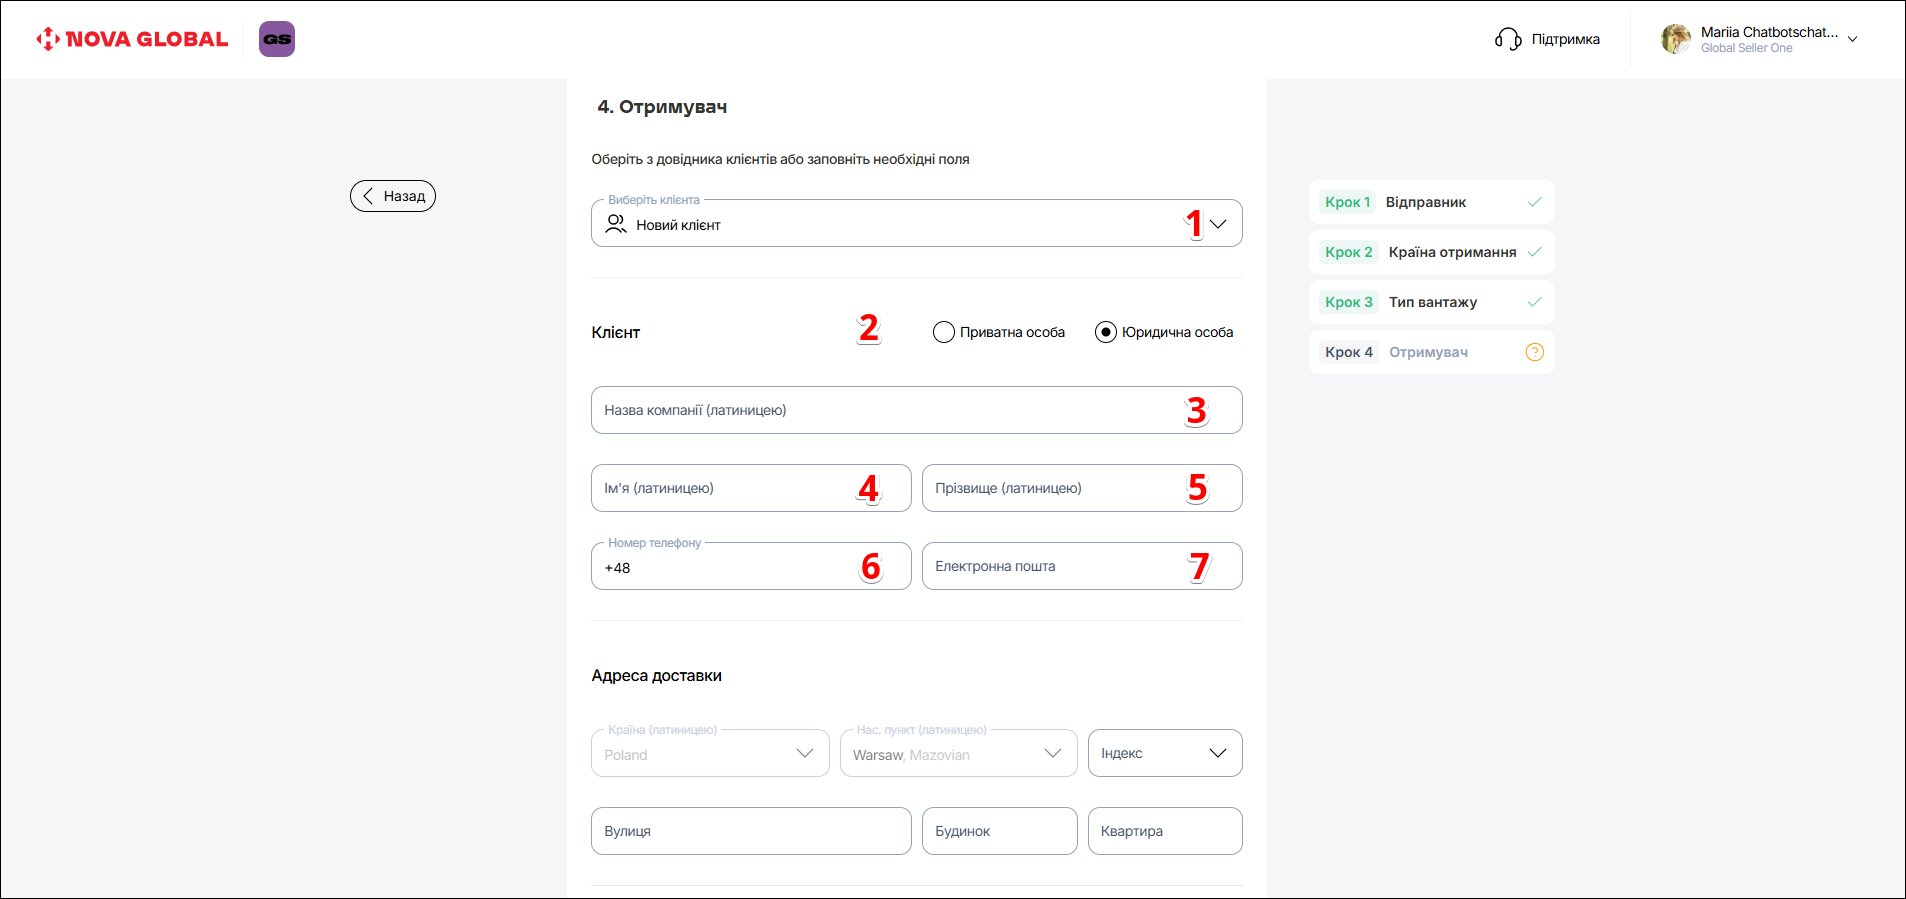Open the Підтримка support link
Viewport: 1906px width, 899px height.
[1565, 39]
